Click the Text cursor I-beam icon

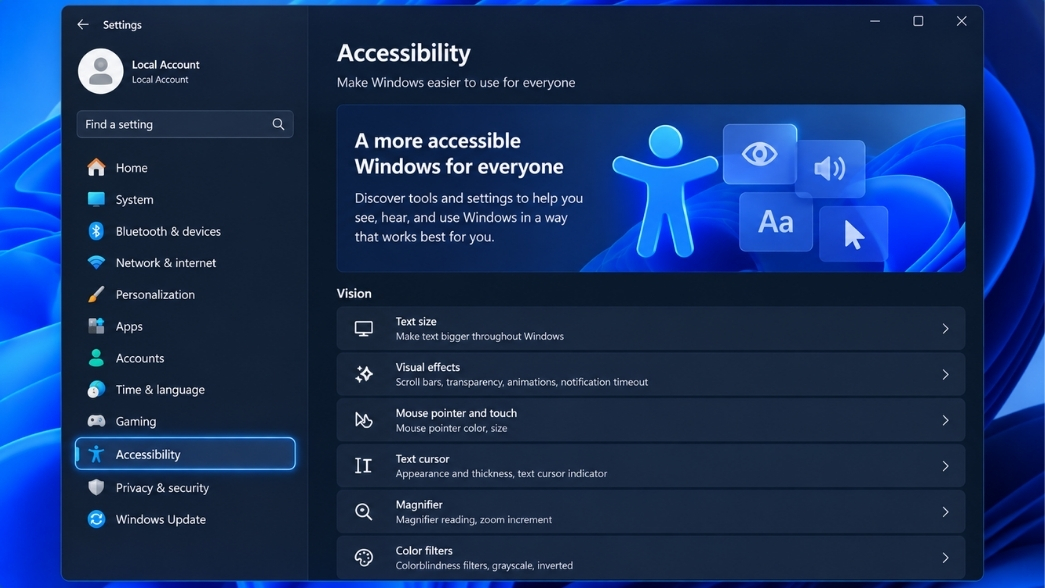point(363,466)
